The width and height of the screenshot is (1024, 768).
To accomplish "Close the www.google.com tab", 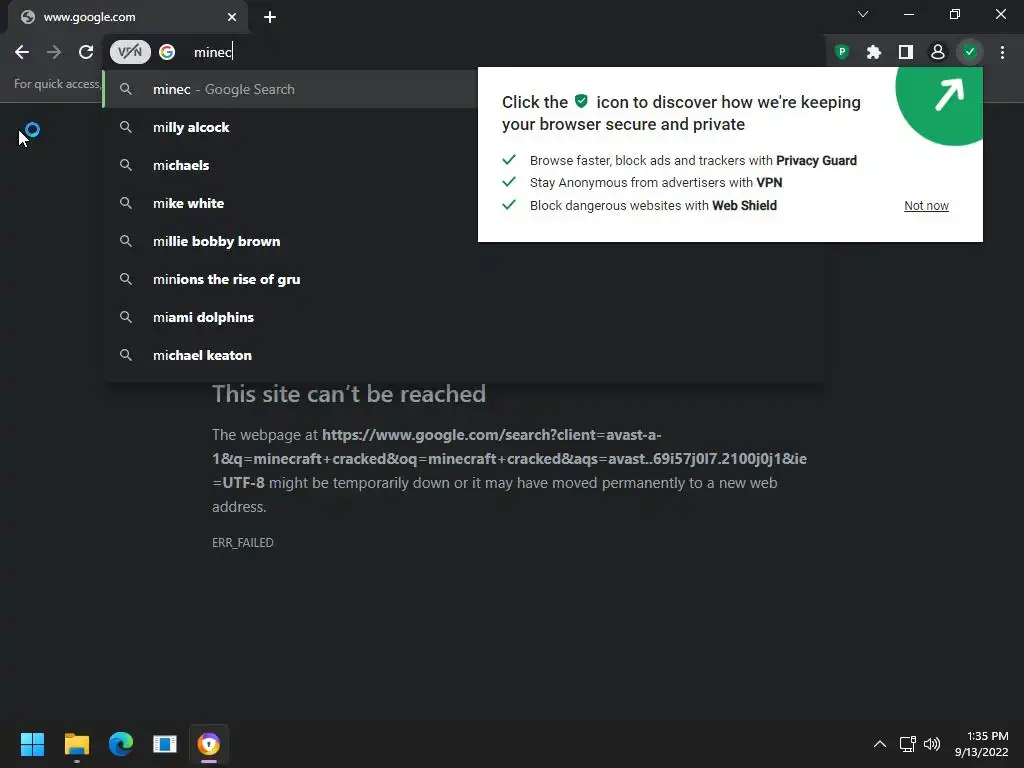I will click(x=232, y=17).
